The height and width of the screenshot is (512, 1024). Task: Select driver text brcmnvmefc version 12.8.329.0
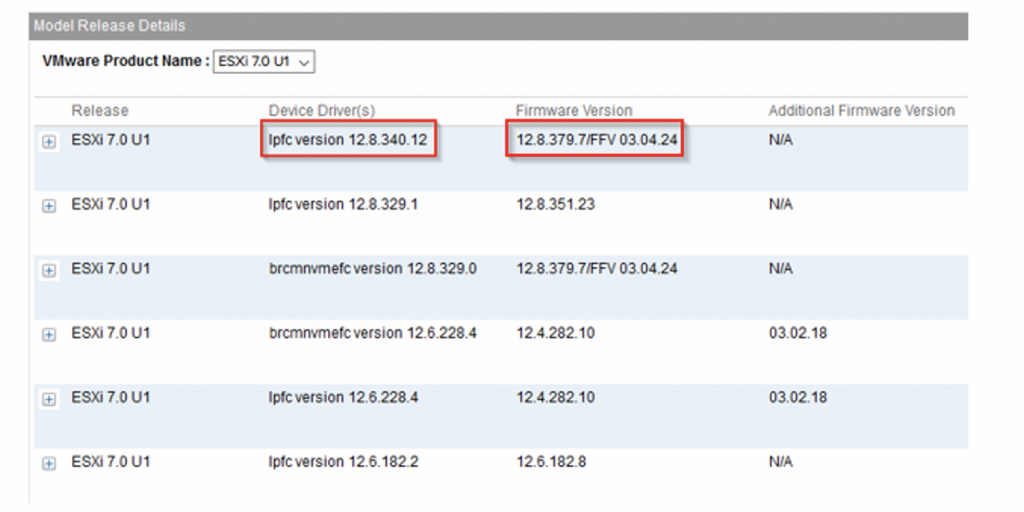372,268
